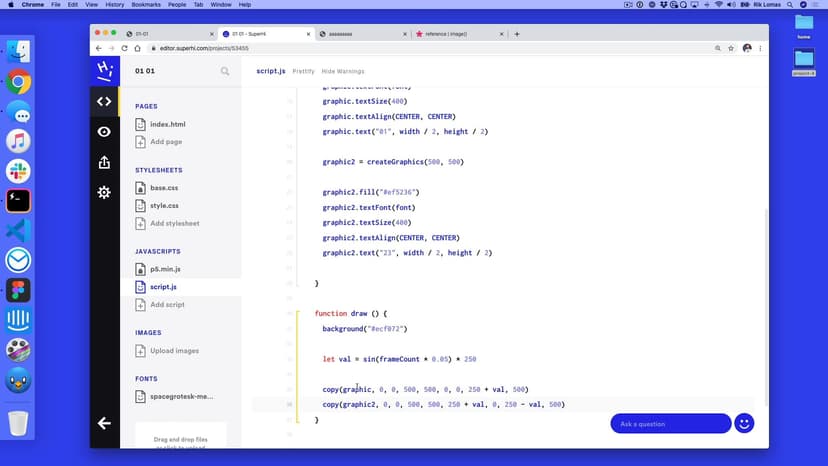828x466 pixels.
Task: Open Figma from the dock
Action: 18,291
